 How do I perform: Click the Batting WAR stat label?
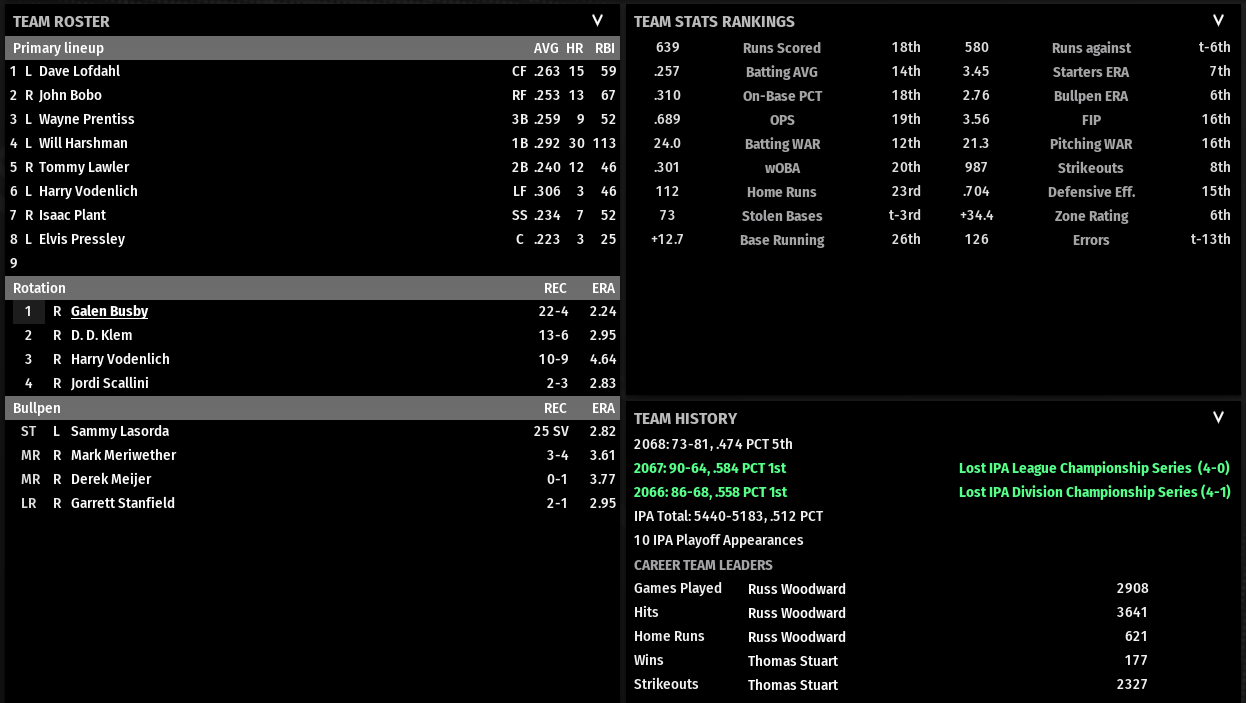pos(782,144)
